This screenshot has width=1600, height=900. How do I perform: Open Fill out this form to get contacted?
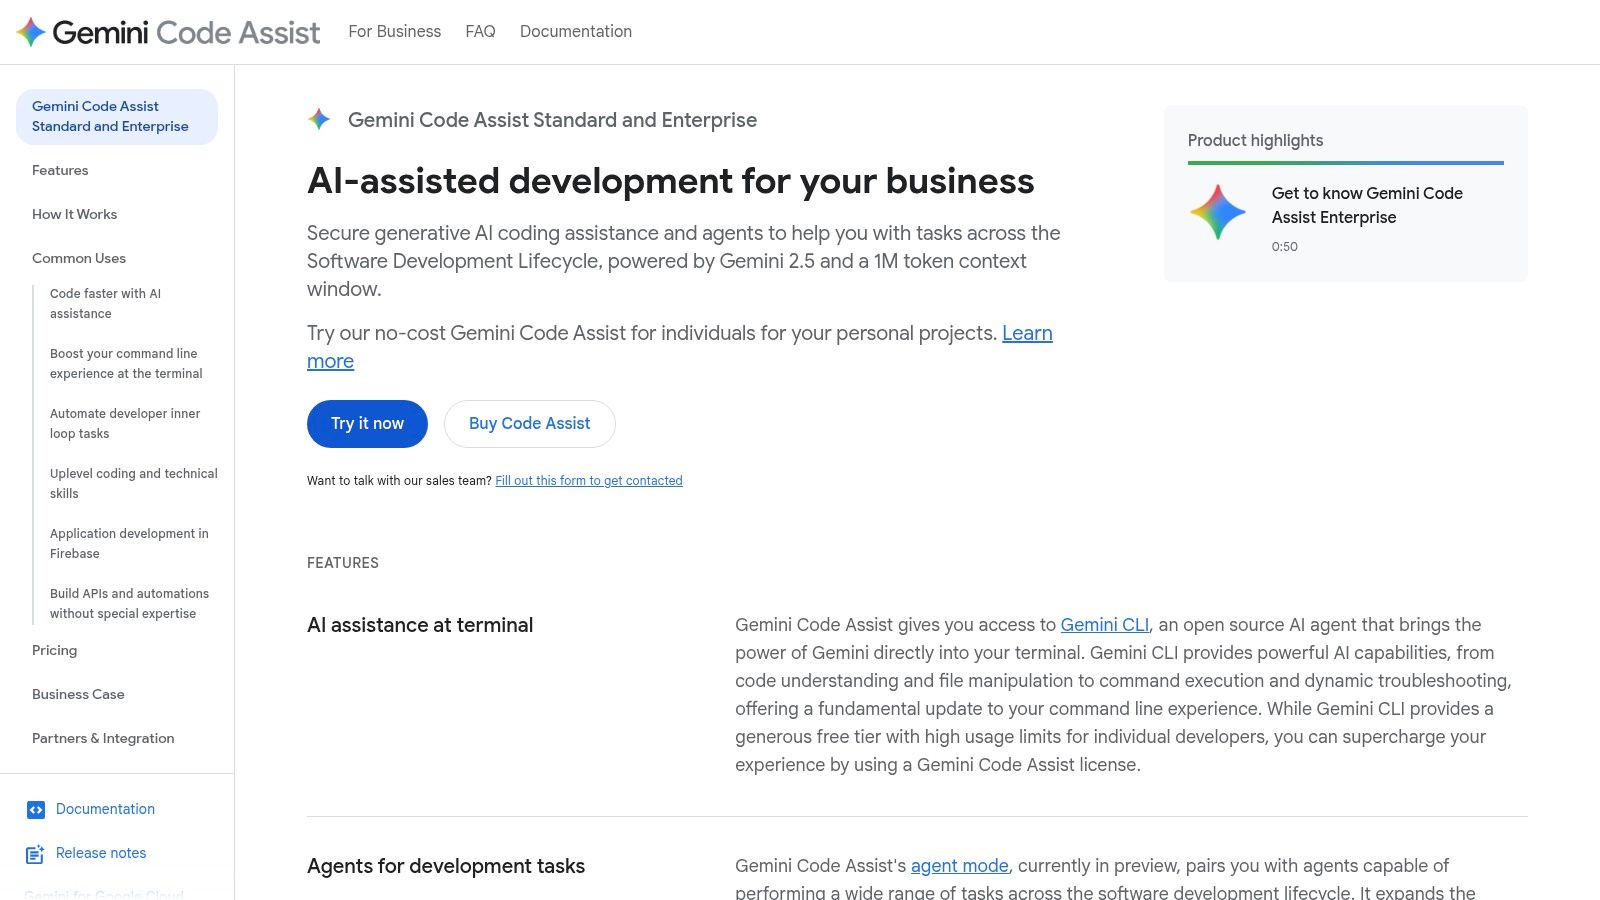click(x=589, y=481)
